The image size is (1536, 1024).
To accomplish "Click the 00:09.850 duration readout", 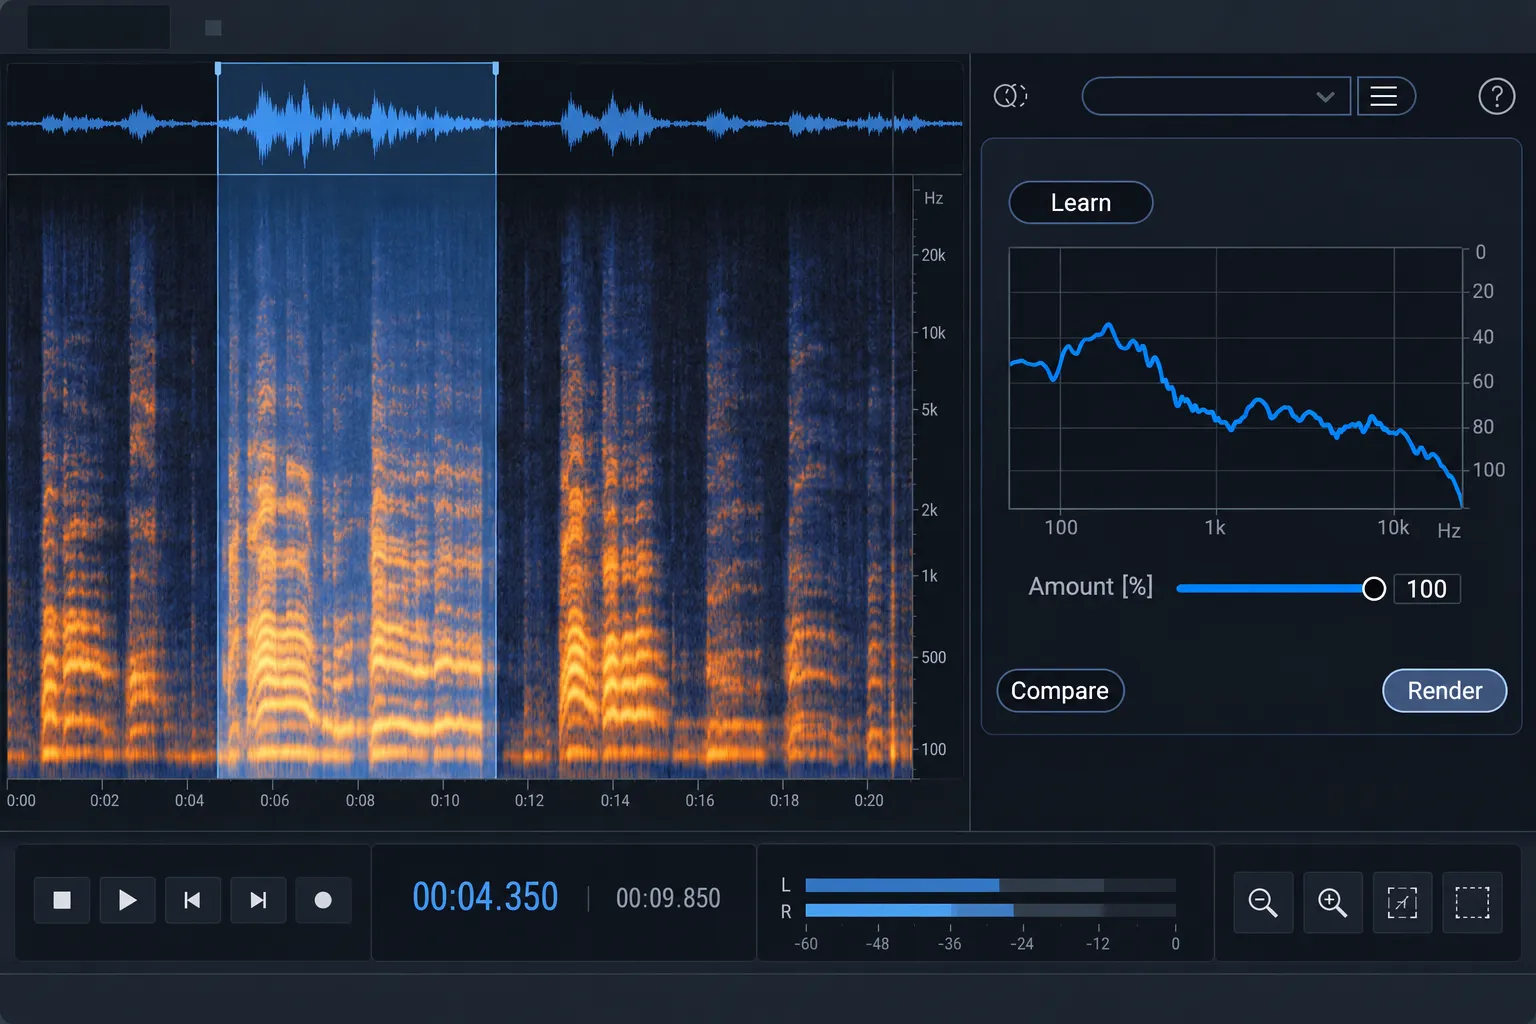I will pyautogui.click(x=668, y=898).
